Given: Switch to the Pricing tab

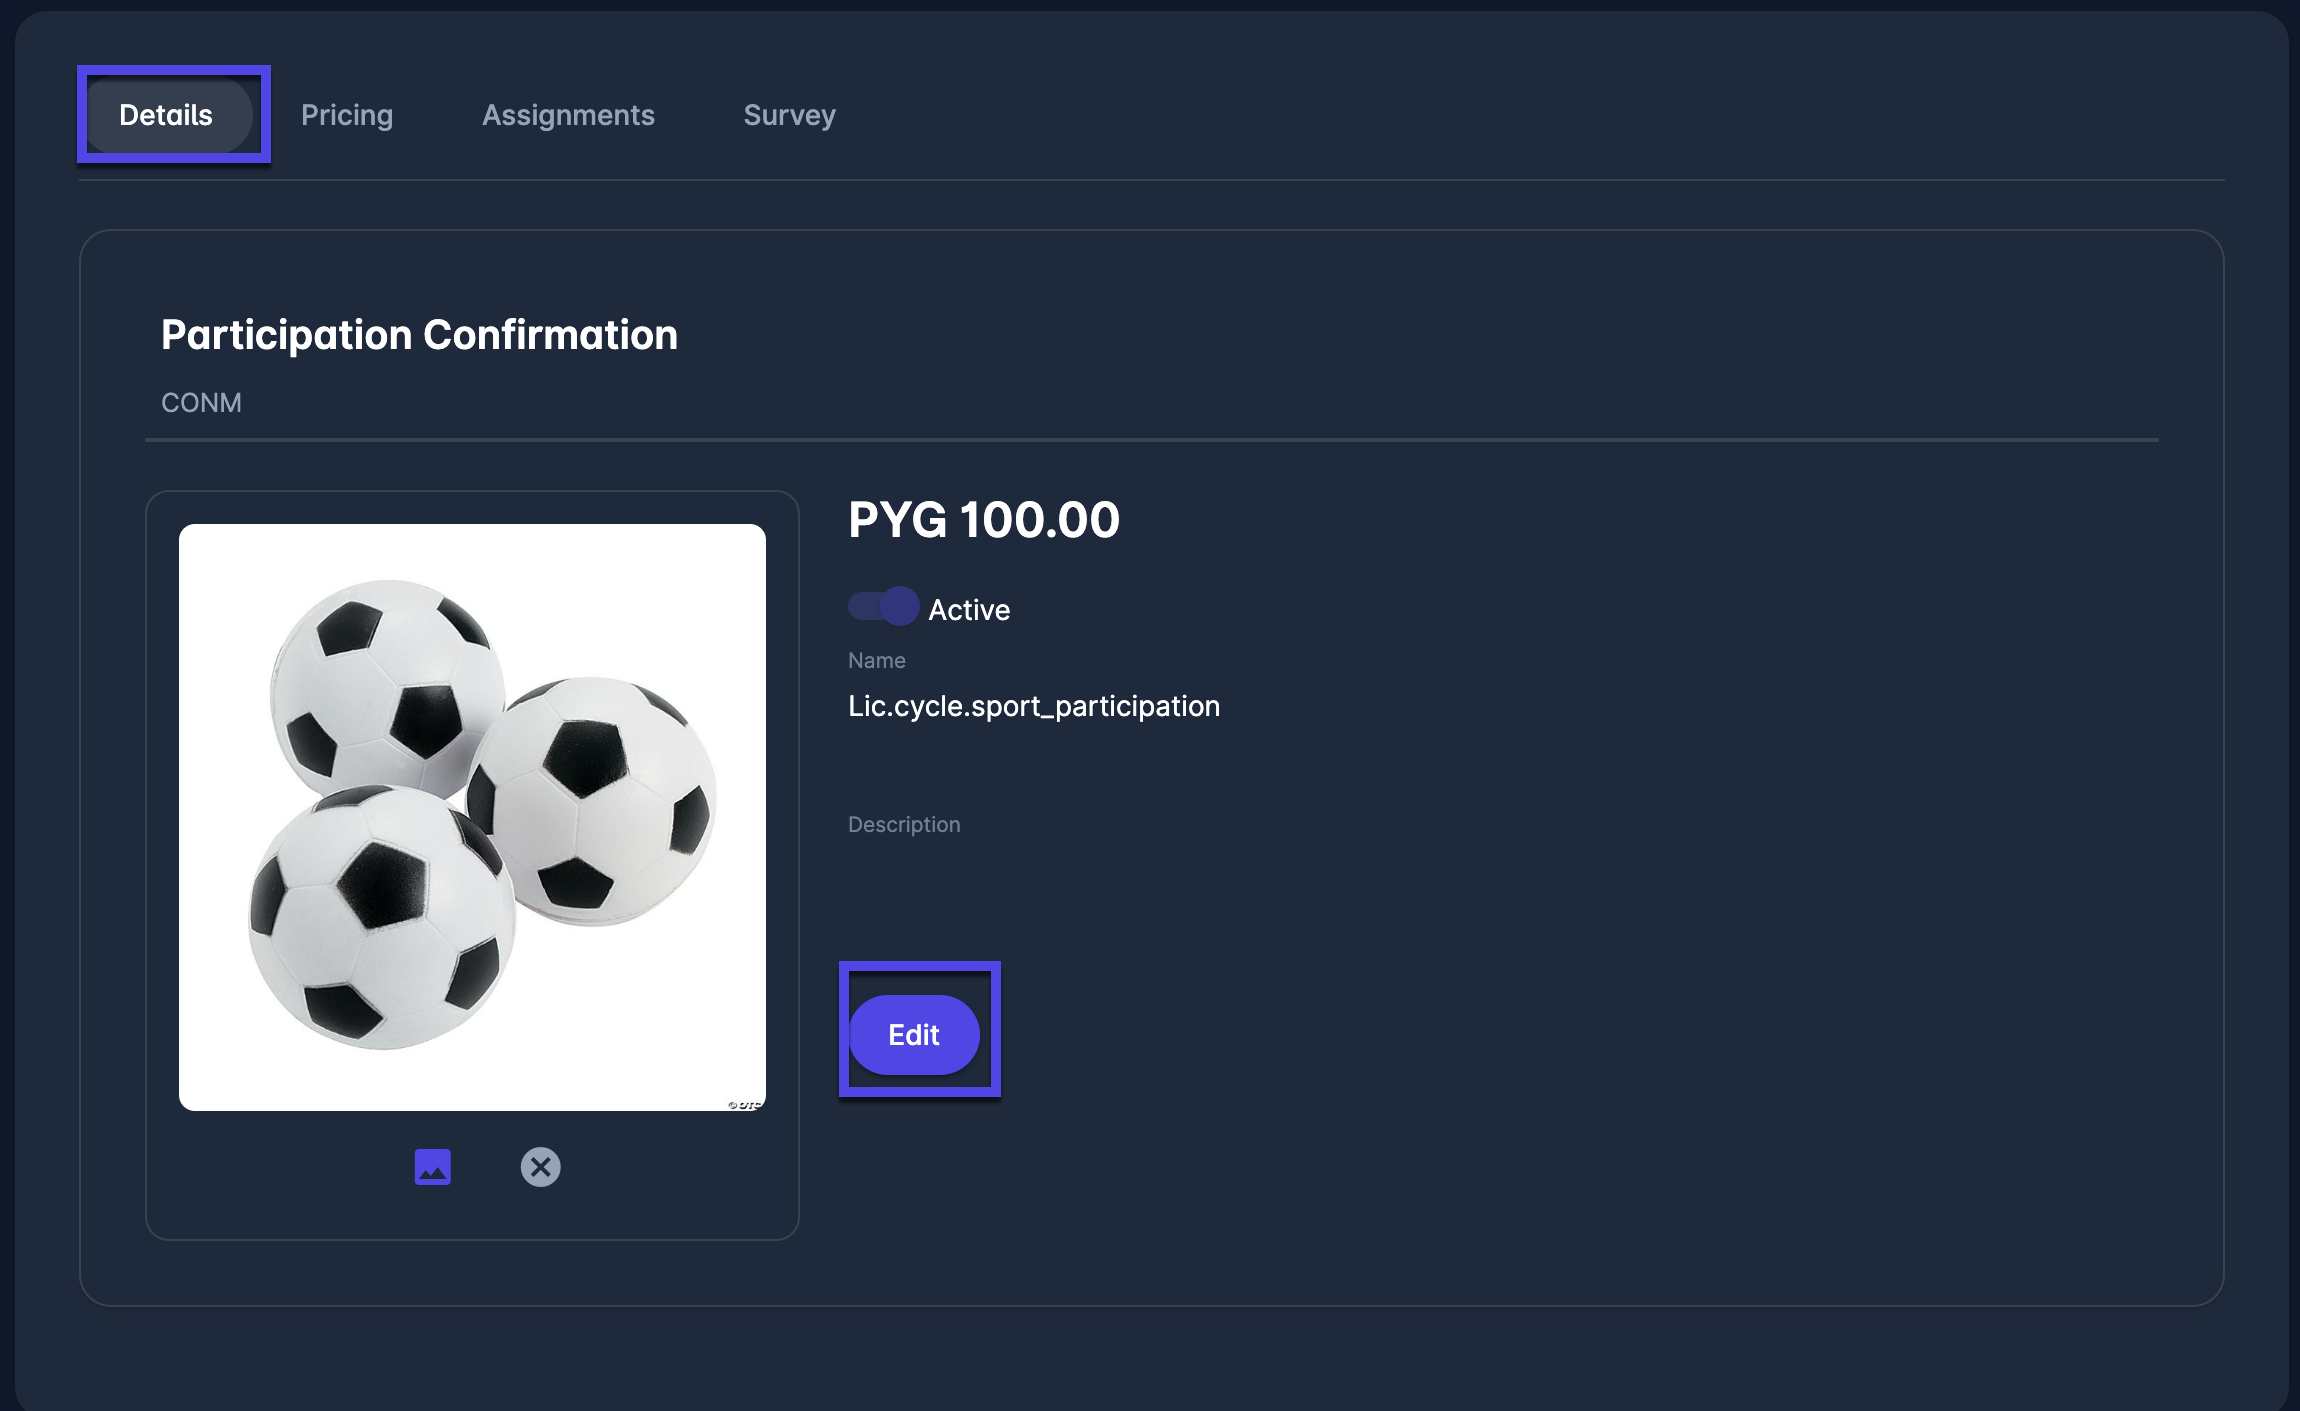Looking at the screenshot, I should [347, 115].
